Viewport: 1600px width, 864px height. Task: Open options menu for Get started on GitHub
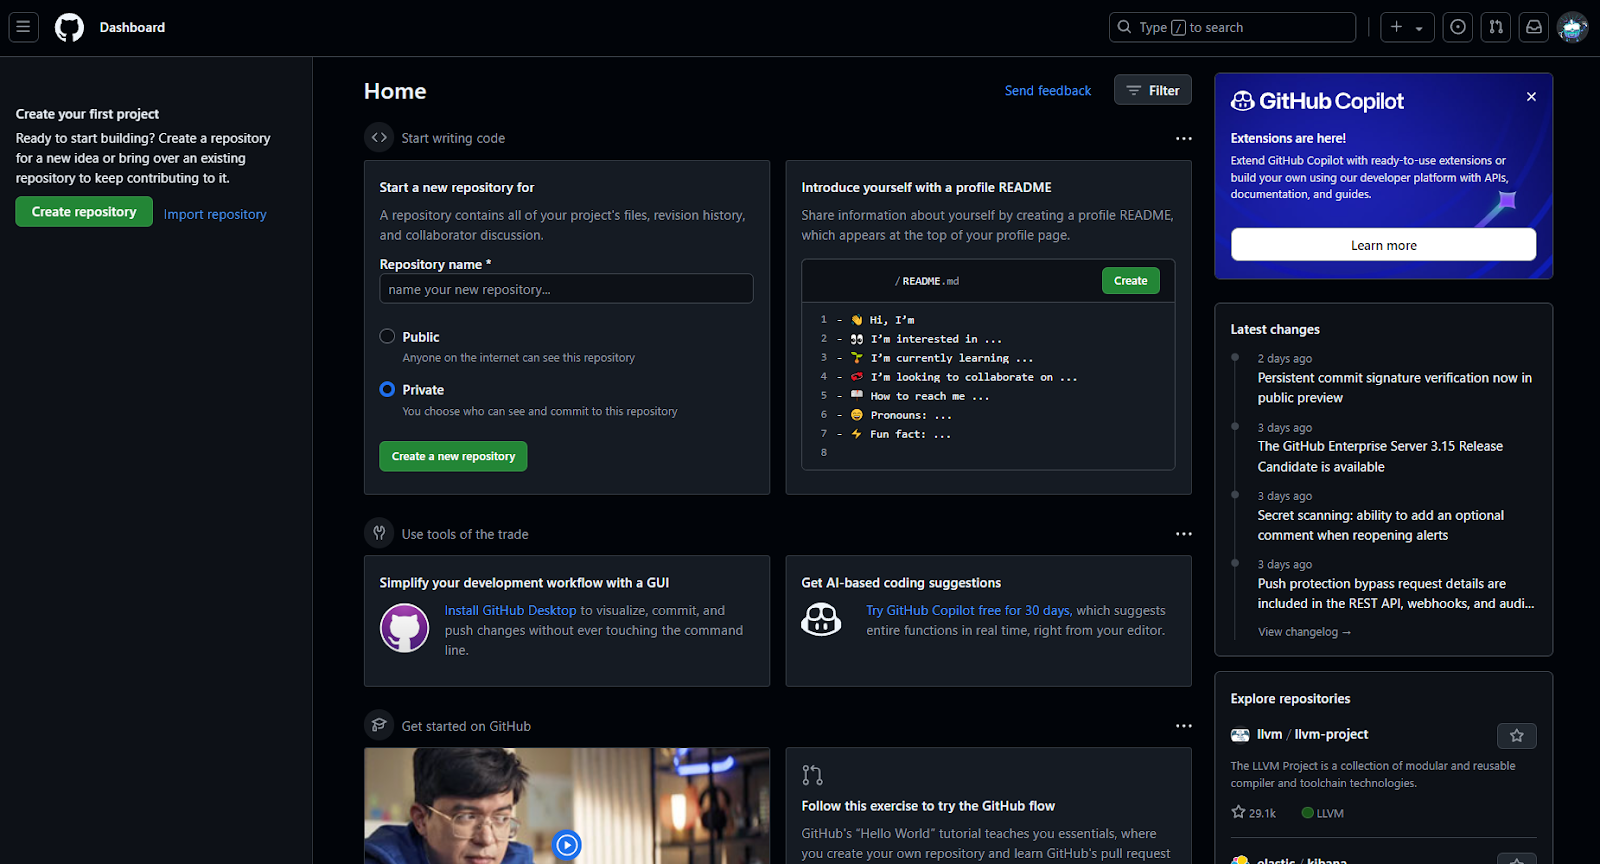[1184, 726]
